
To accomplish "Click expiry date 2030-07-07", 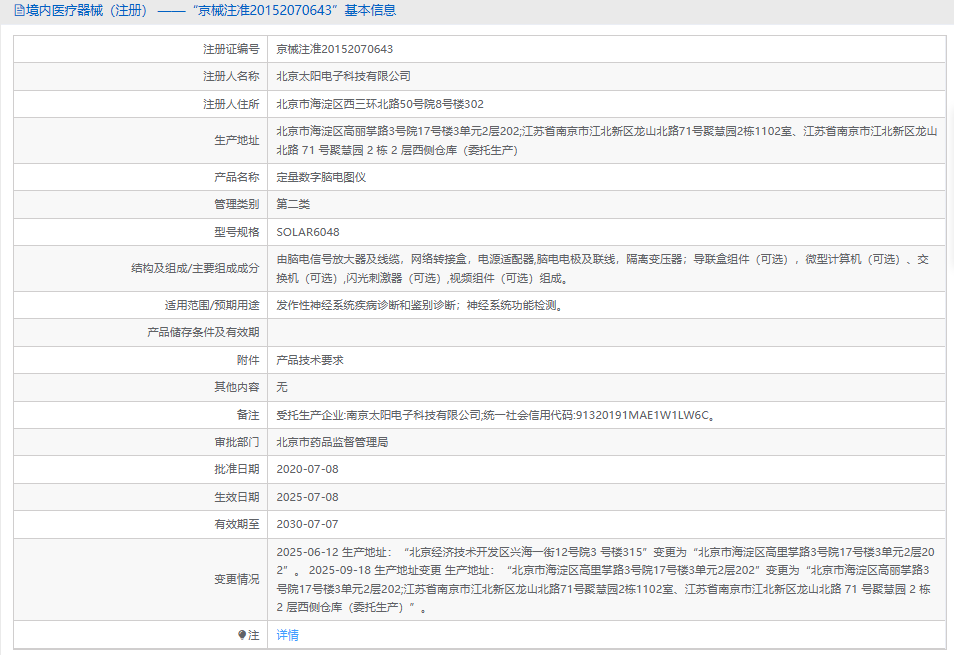I will tap(307, 524).
